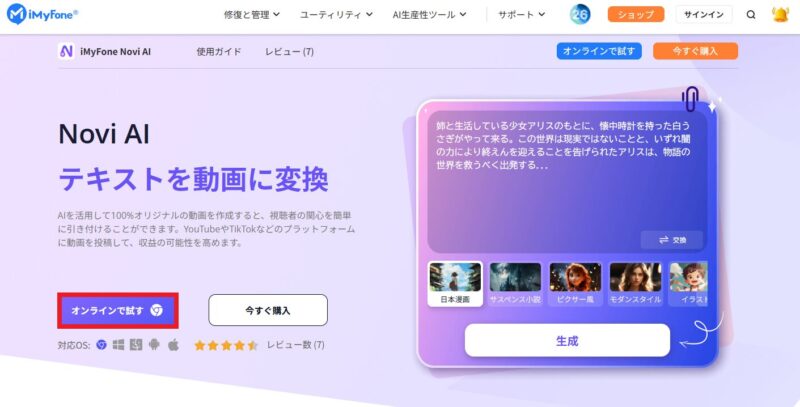Click the Windows OS icon

tap(118, 345)
